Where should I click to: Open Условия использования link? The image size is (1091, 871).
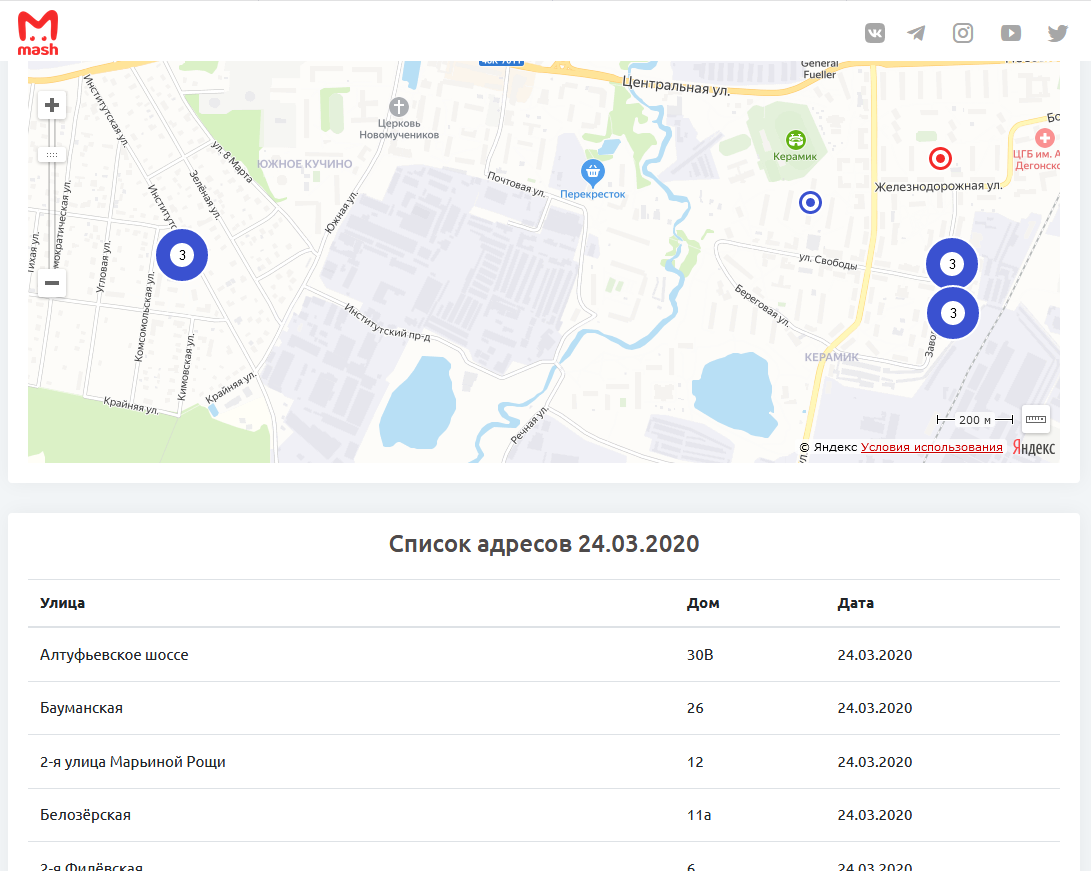(x=932, y=447)
